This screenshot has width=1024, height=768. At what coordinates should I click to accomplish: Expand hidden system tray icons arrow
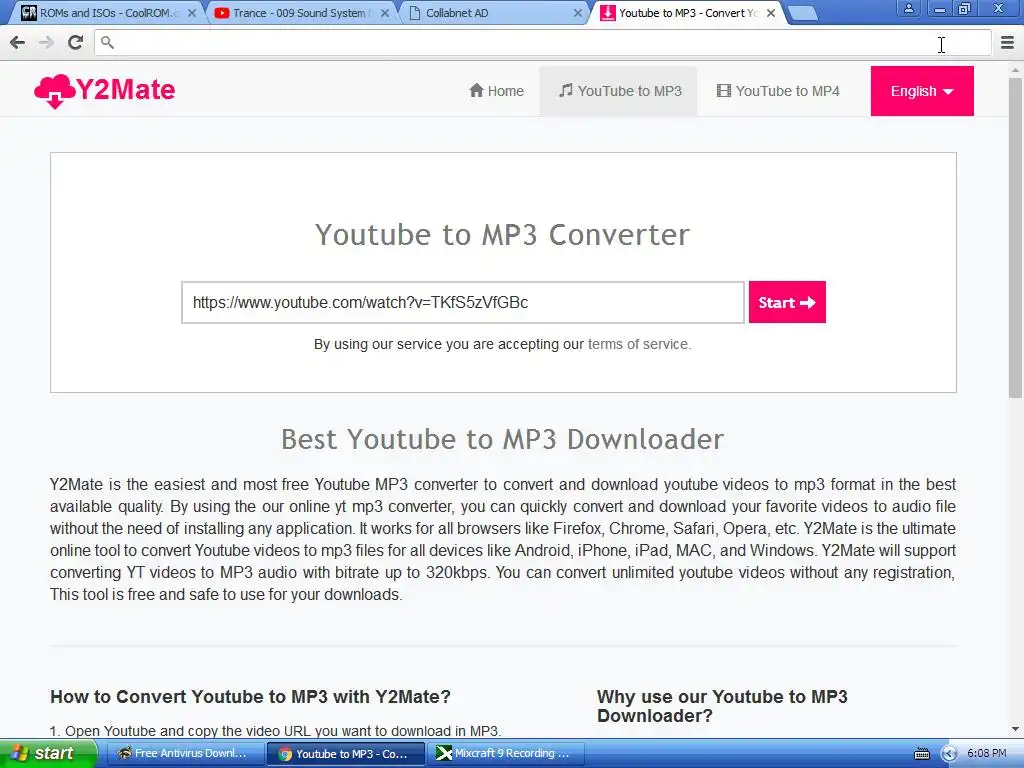click(949, 754)
